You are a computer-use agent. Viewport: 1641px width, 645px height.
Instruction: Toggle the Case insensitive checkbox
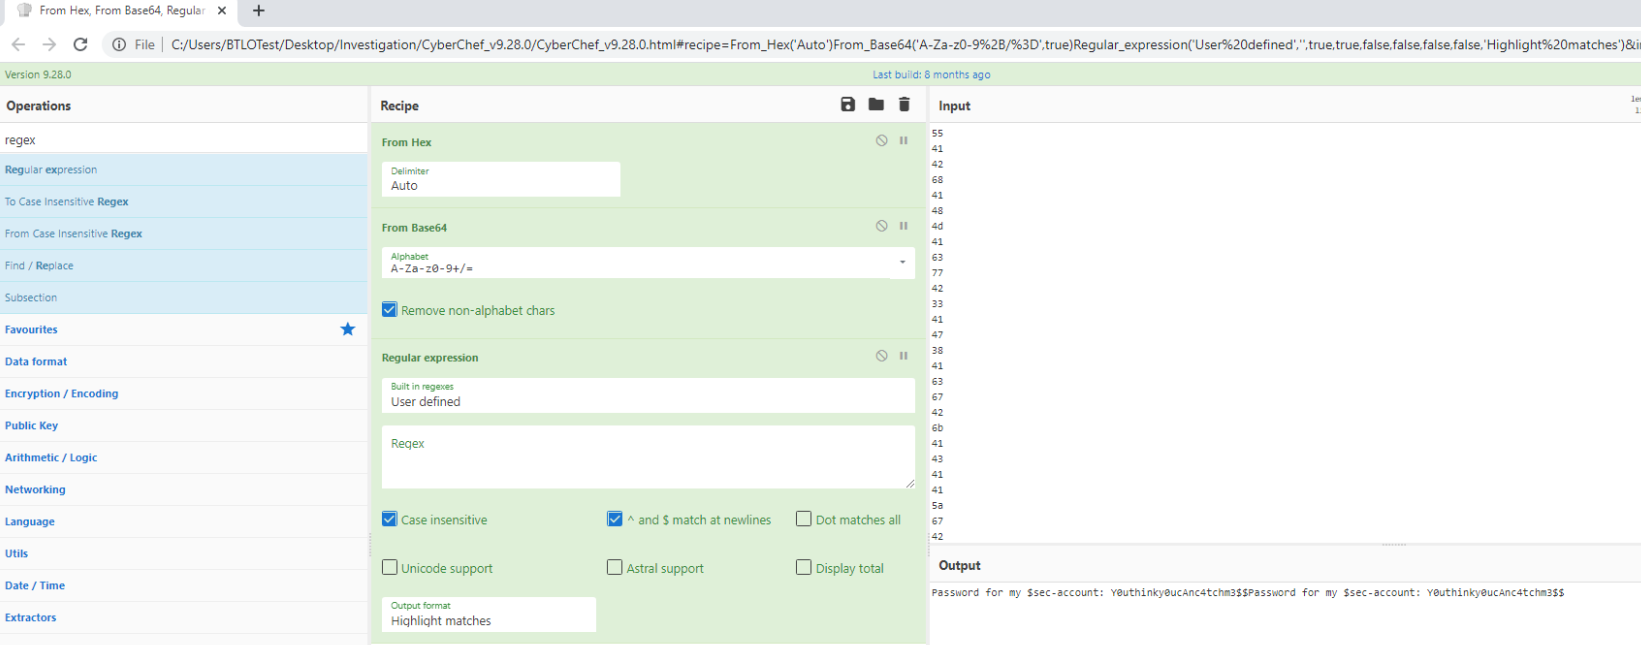(389, 519)
